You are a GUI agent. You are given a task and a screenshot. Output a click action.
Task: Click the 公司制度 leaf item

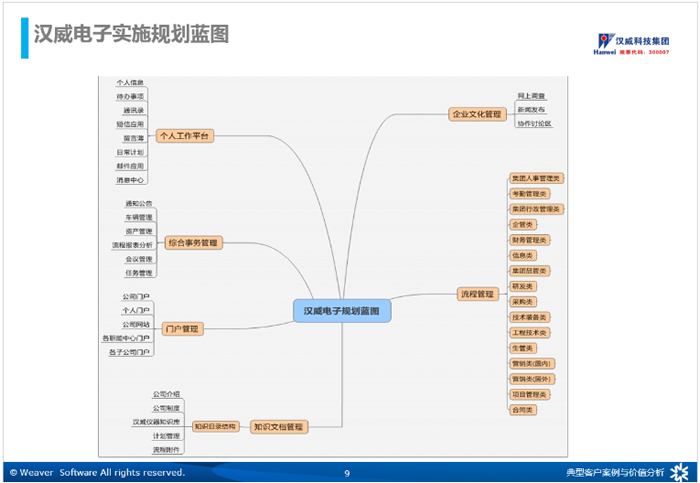167,408
